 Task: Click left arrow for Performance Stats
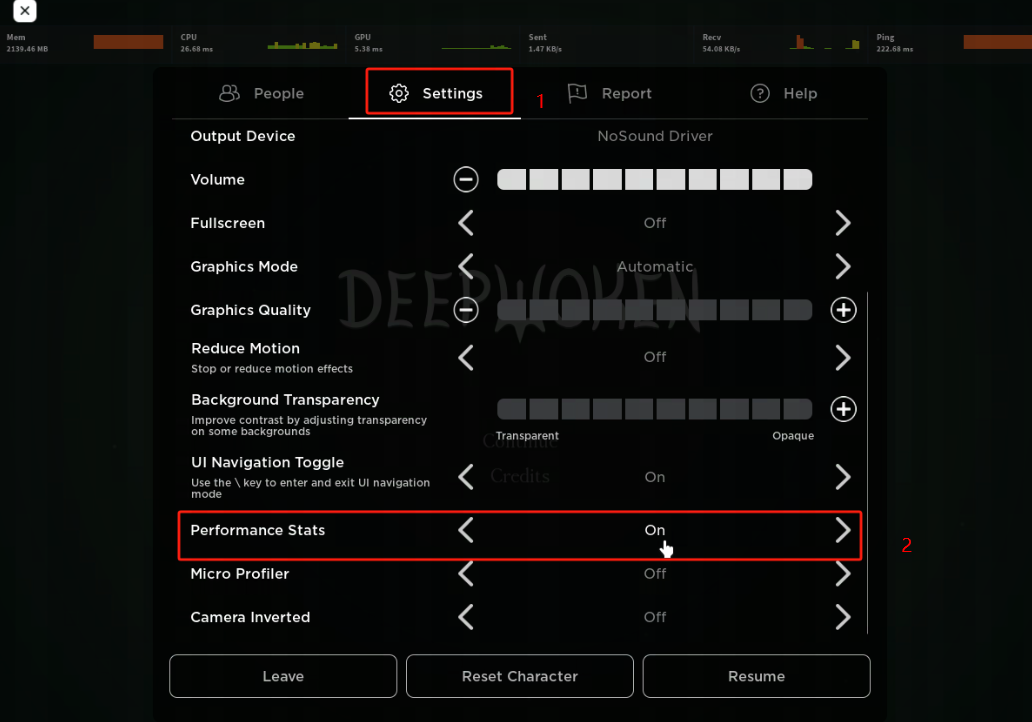466,530
